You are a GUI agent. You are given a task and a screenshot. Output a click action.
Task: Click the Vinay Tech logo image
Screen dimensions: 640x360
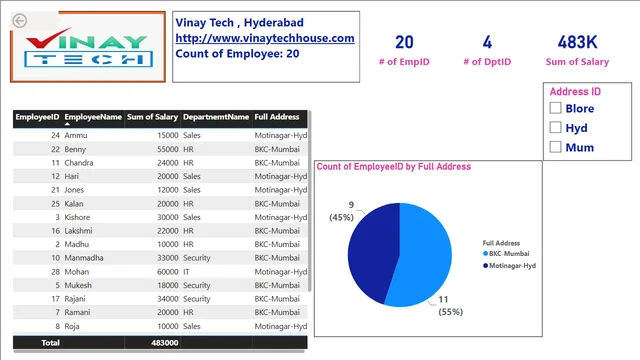[x=88, y=47]
